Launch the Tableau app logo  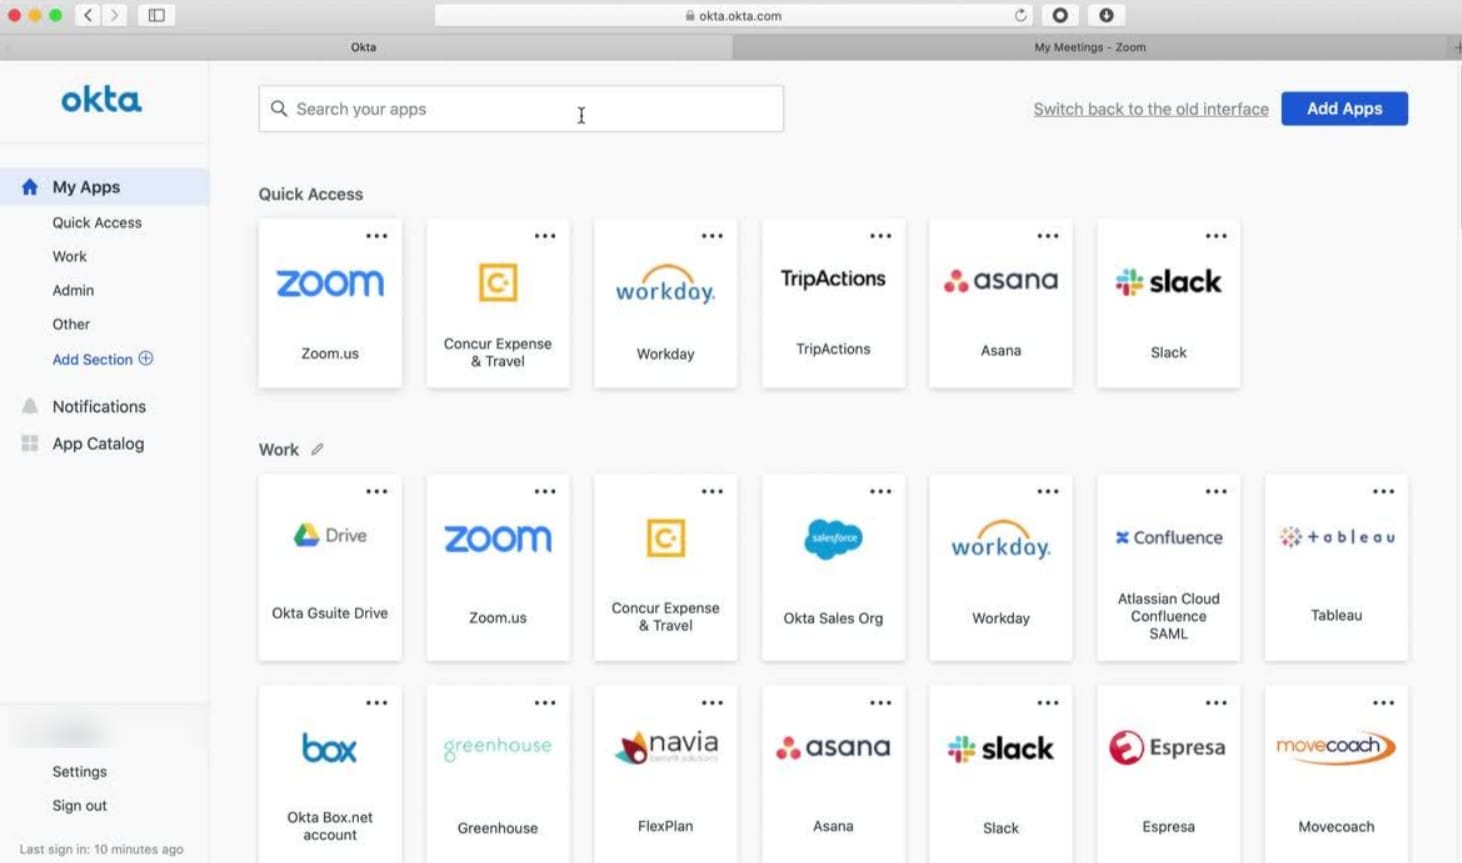pos(1337,537)
